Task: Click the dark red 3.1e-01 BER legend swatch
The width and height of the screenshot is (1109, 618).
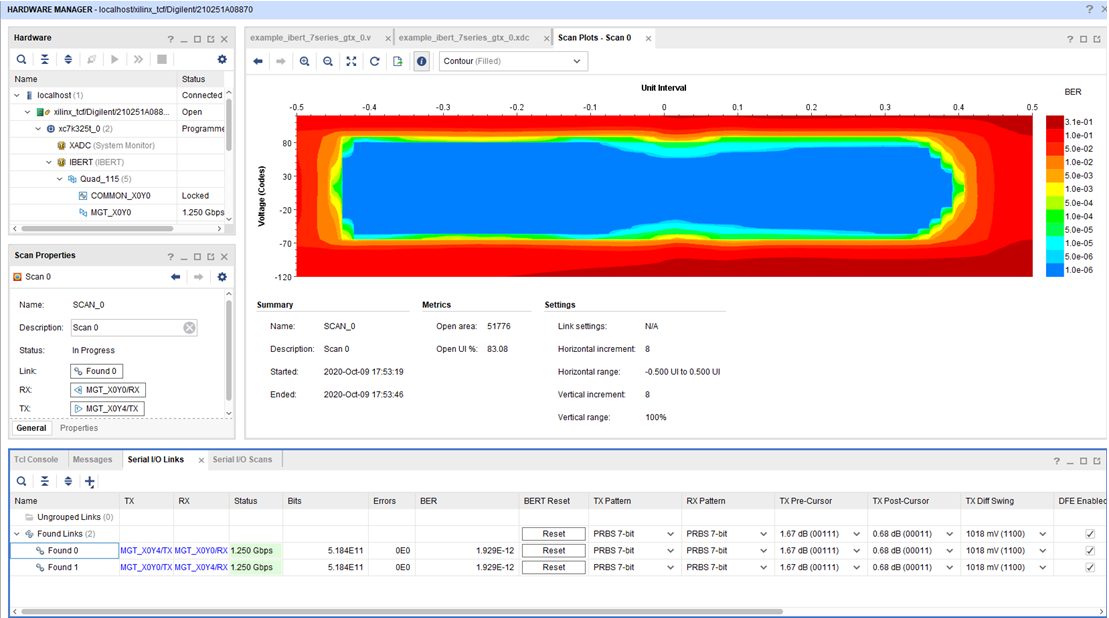Action: [1055, 122]
